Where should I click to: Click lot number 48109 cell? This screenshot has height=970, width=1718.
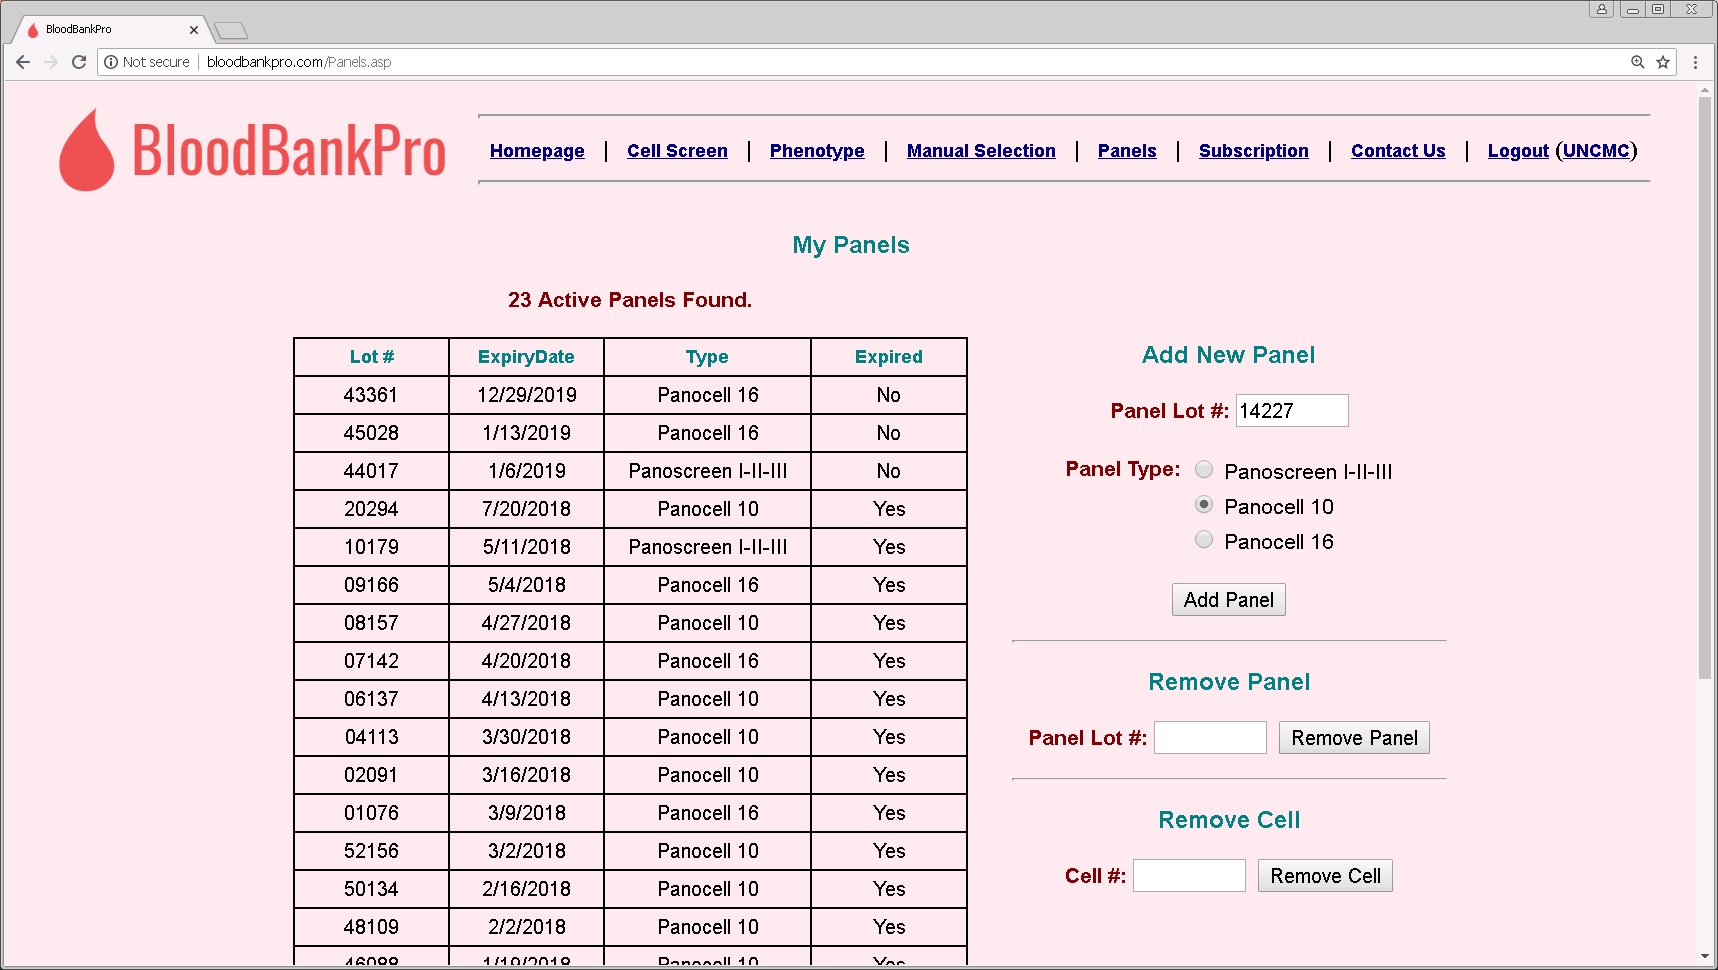372,927
